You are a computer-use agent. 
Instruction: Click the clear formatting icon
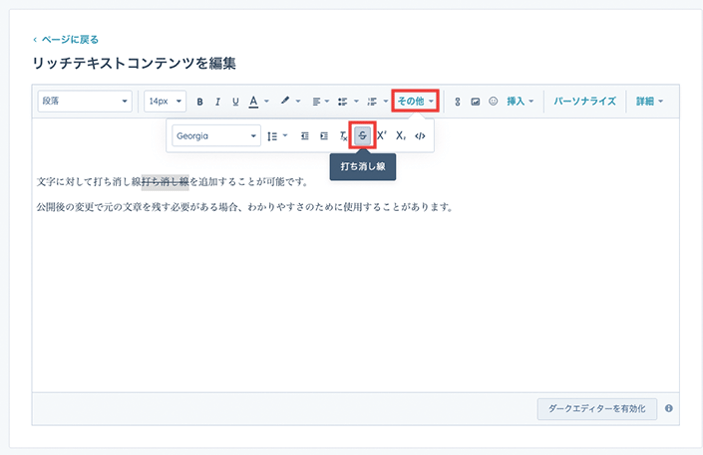click(x=343, y=136)
